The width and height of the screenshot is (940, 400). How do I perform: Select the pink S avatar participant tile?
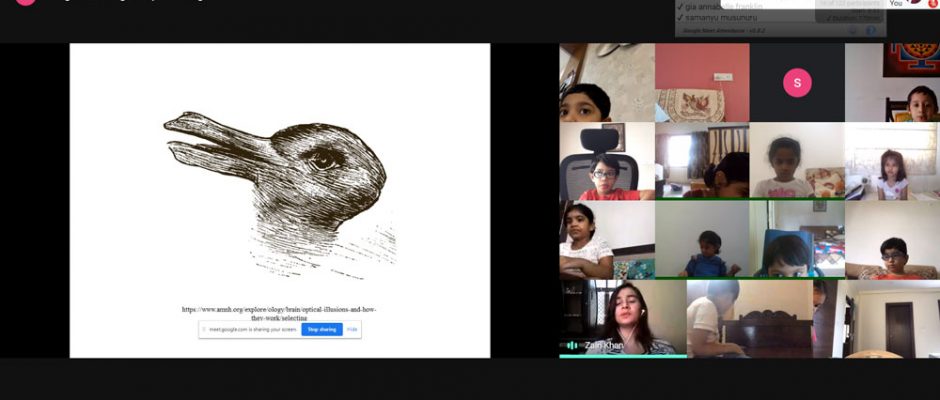tap(797, 83)
